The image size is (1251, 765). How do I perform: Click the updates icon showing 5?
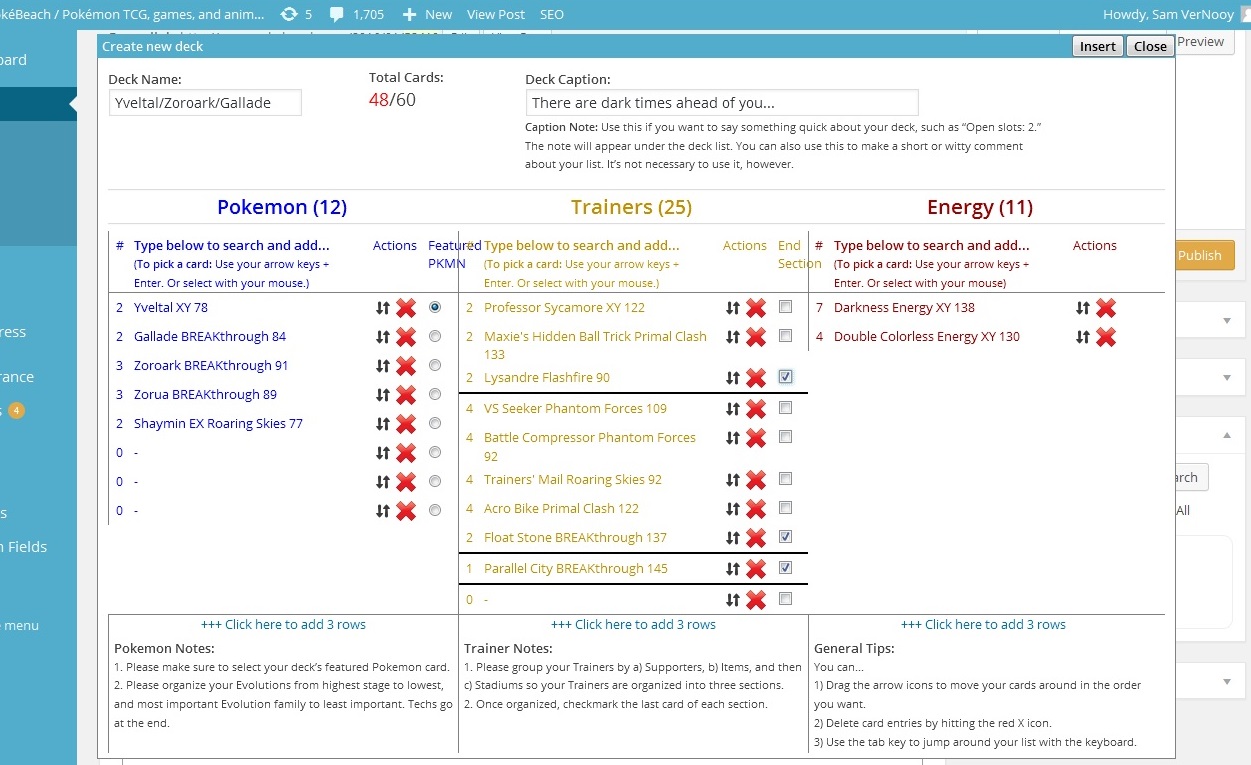(296, 14)
